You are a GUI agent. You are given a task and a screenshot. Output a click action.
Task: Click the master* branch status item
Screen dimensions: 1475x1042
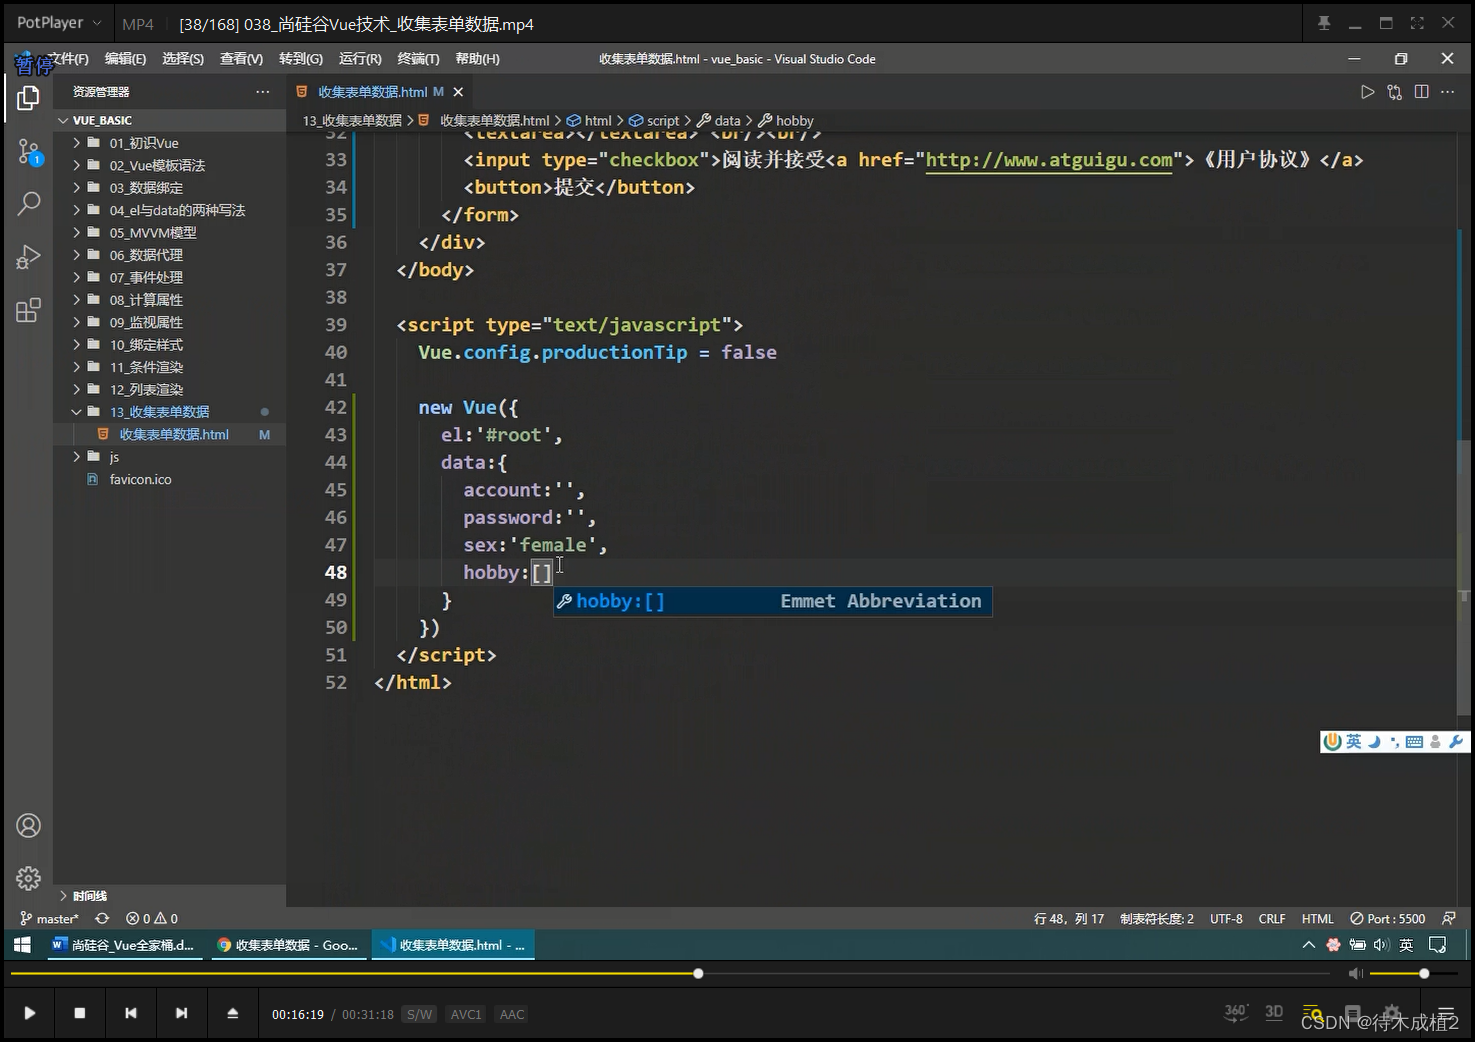point(49,918)
